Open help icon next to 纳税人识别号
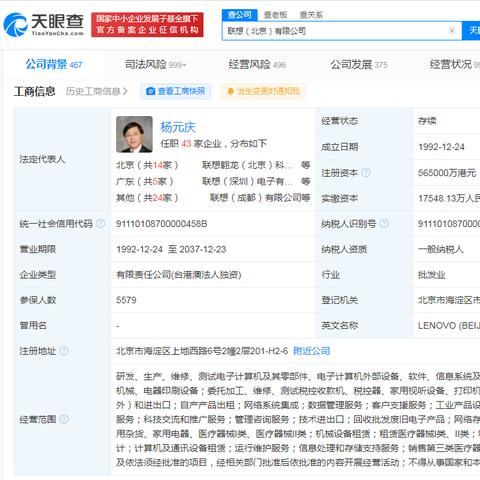The image size is (480, 480). [384, 224]
